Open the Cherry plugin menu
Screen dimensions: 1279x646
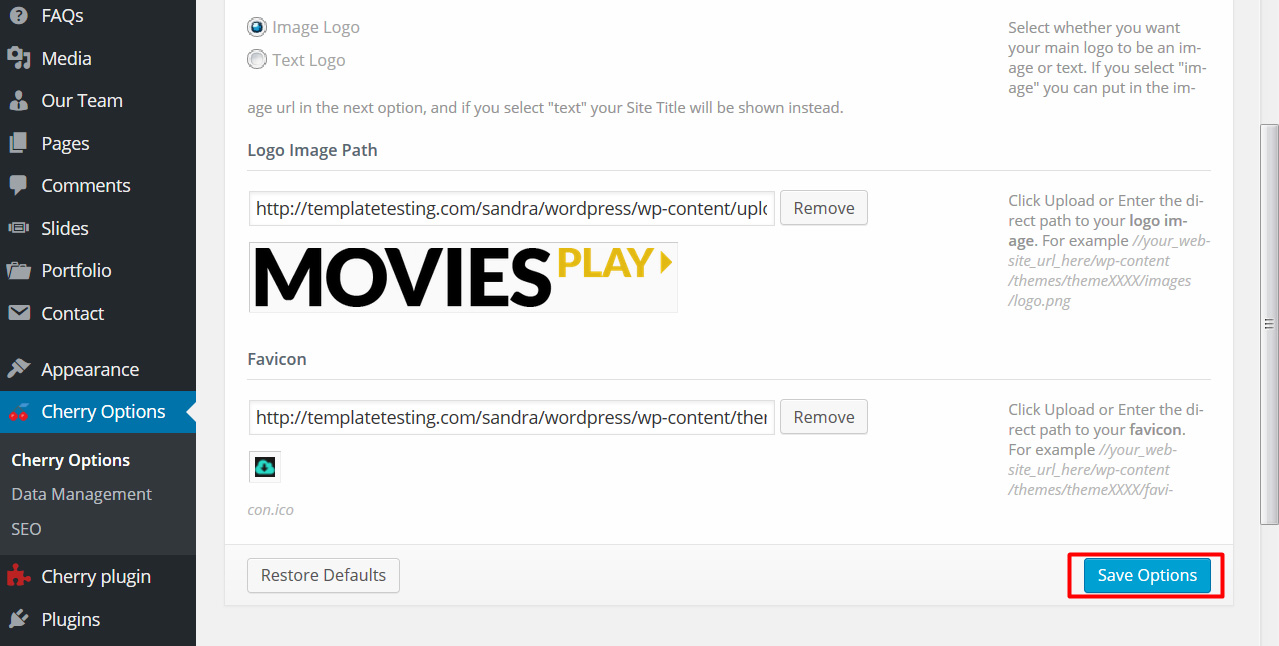tap(98, 576)
